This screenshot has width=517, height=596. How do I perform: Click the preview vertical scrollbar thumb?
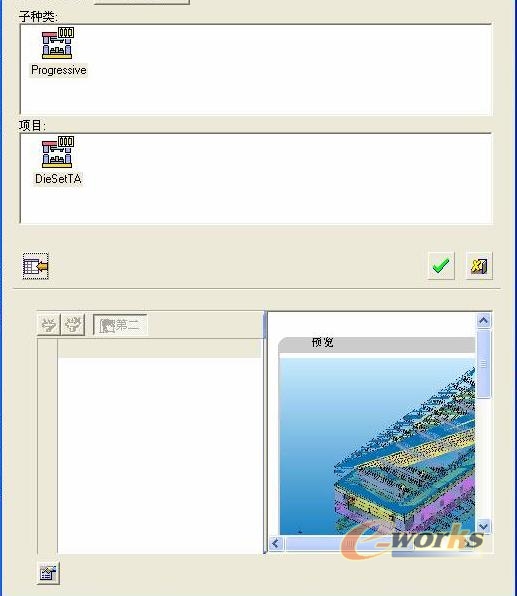(x=484, y=364)
